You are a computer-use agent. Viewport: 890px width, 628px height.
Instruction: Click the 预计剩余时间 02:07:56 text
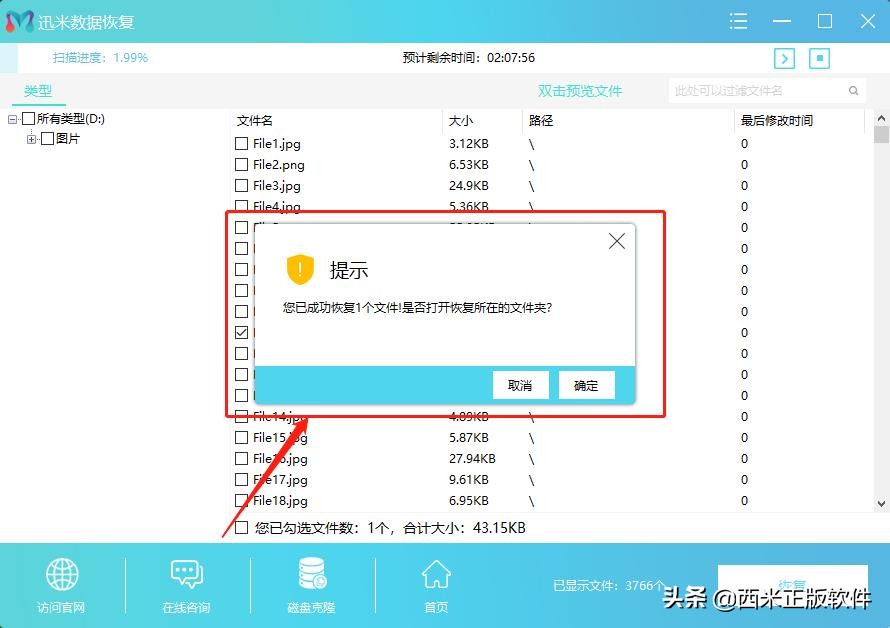coord(469,58)
